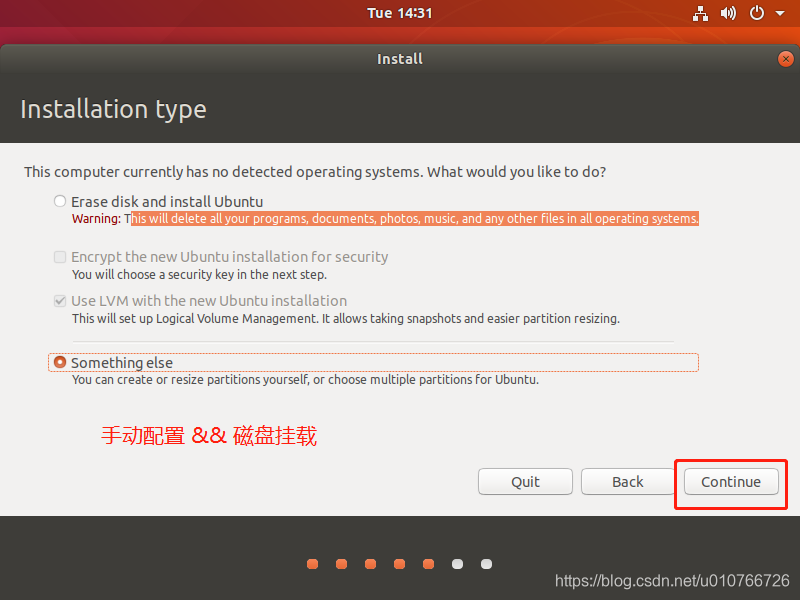Image resolution: width=800 pixels, height=600 pixels.
Task: Select Erase disk and install Ubuntu
Action: 60,201
